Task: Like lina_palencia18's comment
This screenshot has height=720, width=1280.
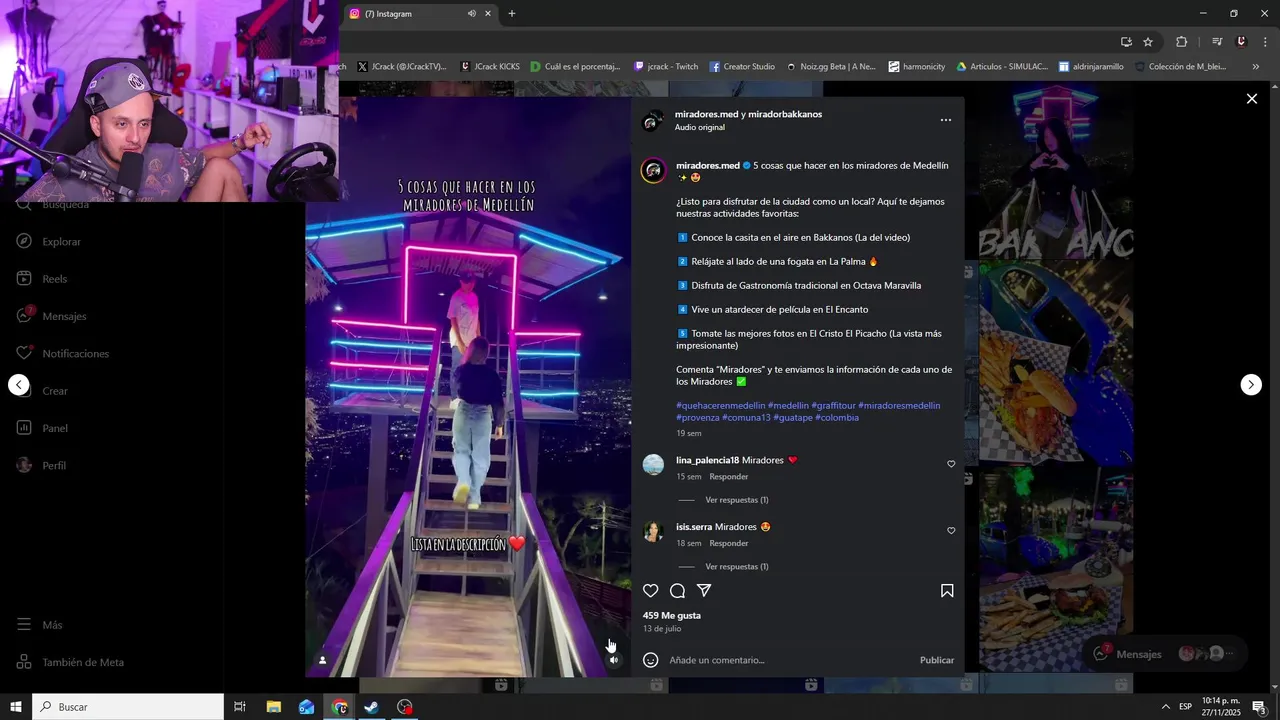Action: coord(951,464)
